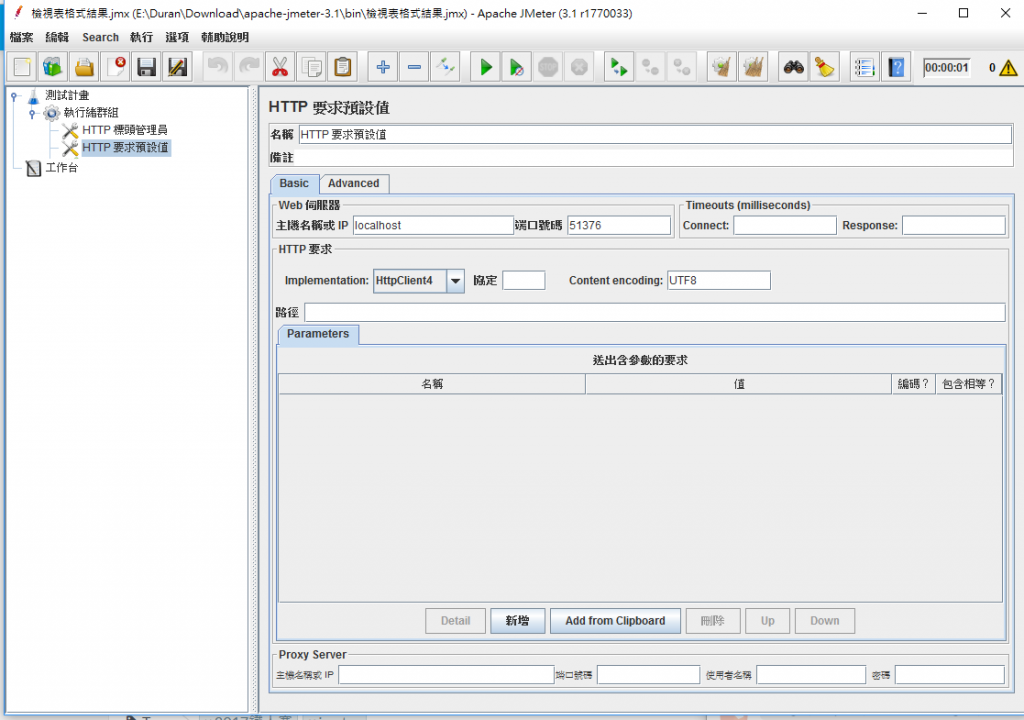Click the New test plan icon
The height and width of the screenshot is (720, 1024).
[x=22, y=67]
